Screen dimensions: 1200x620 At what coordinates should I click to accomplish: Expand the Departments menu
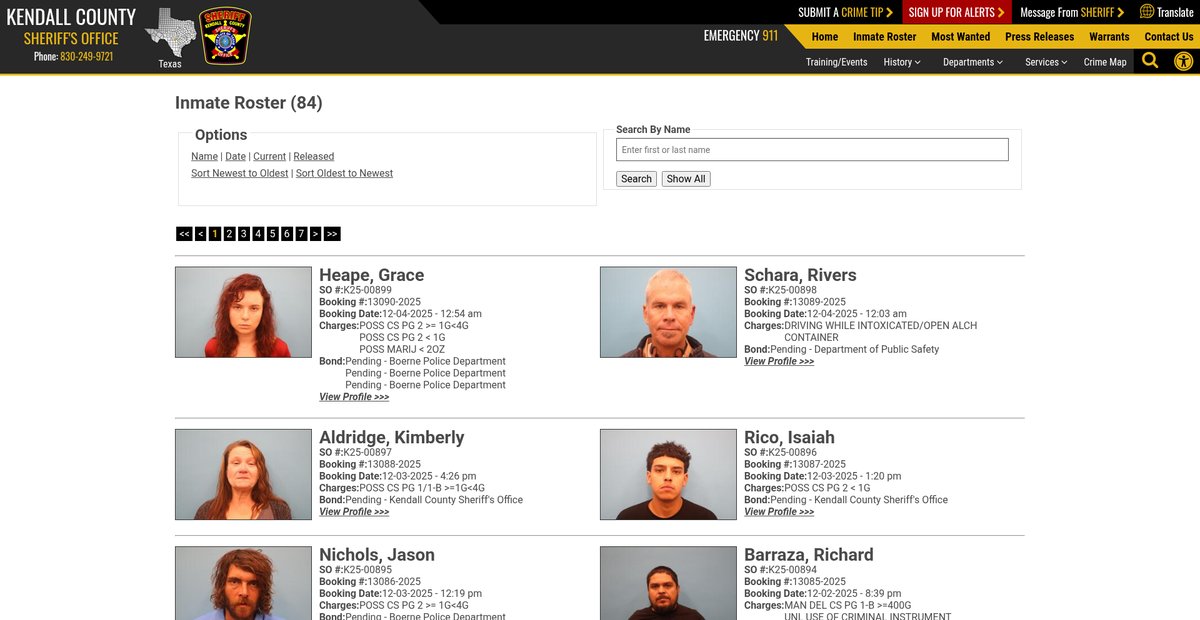pyautogui.click(x=973, y=62)
